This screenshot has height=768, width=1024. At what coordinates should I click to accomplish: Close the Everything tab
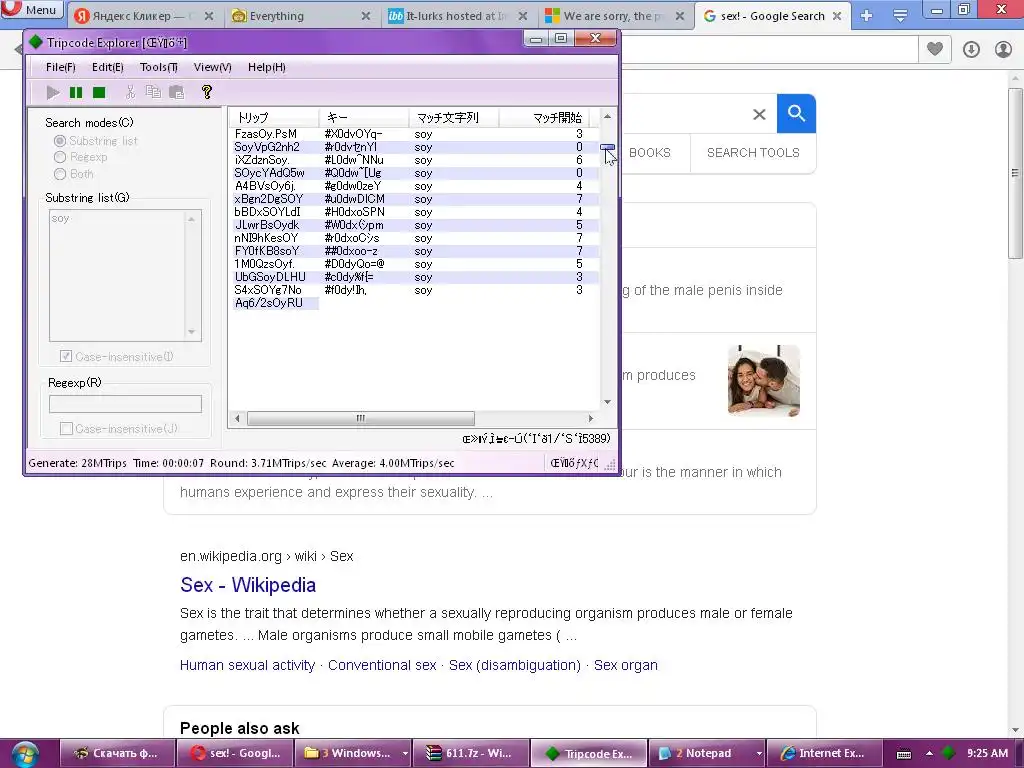click(x=366, y=16)
